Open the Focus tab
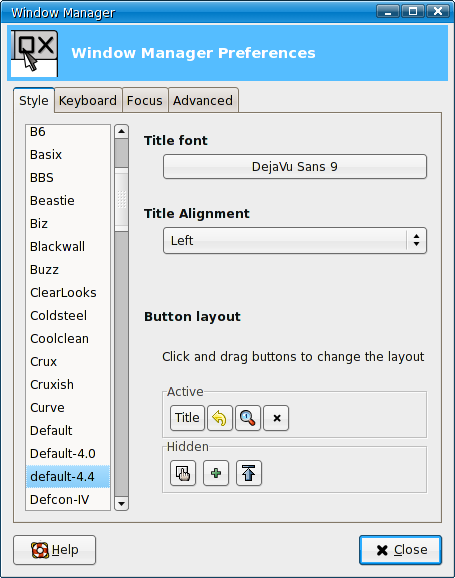The width and height of the screenshot is (455, 578). coord(145,100)
